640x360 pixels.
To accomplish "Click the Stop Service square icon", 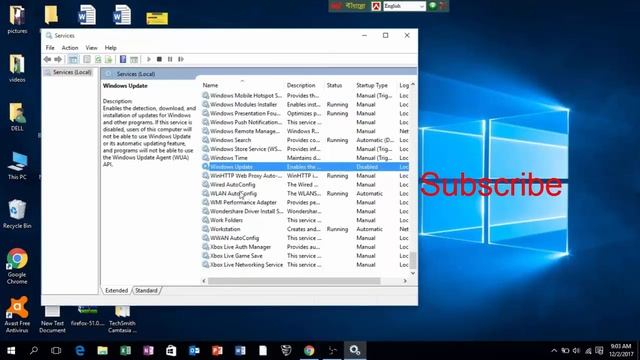I will (x=159, y=59).
